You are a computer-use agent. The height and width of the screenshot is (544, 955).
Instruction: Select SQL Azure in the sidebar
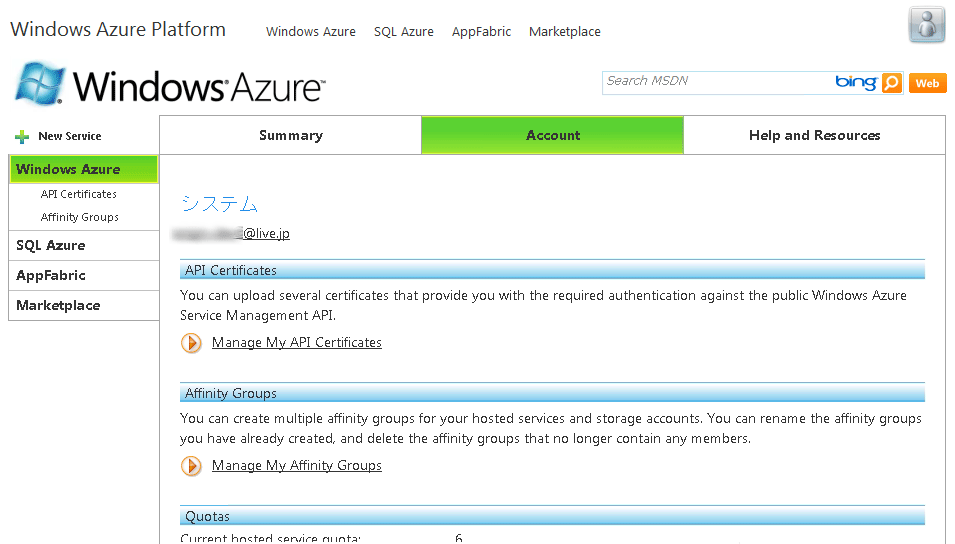[83, 246]
